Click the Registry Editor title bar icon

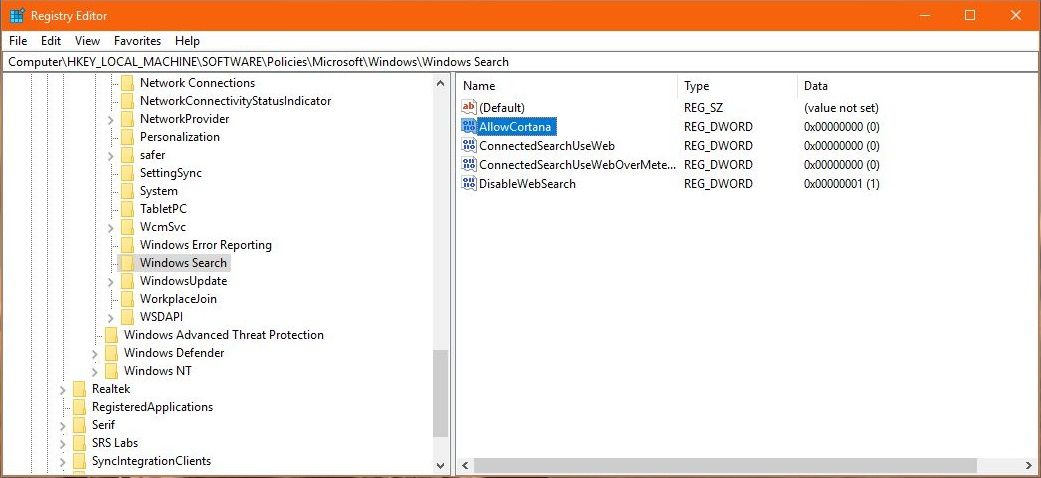[x=17, y=15]
